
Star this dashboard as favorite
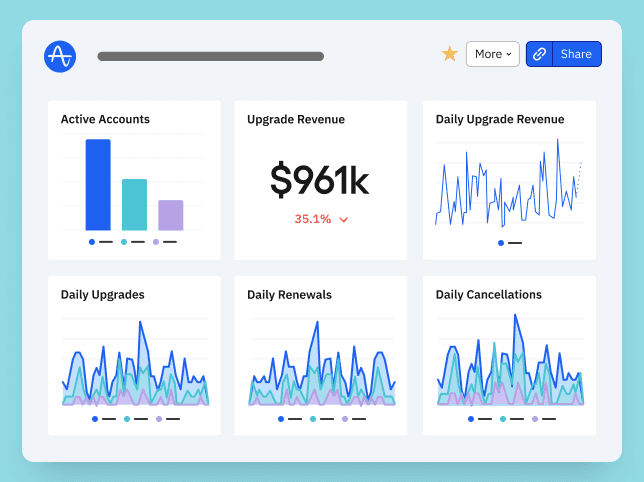click(450, 54)
